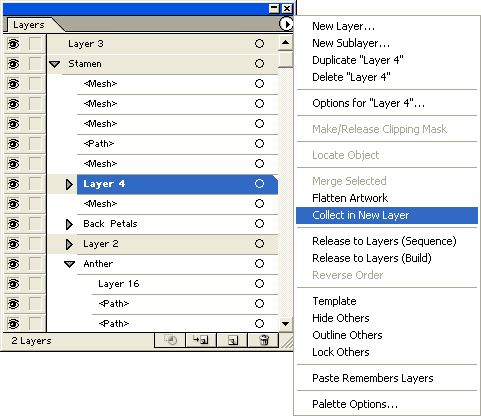Image resolution: width=481 pixels, height=416 pixels.
Task: Select the <Path> row under Stamen
Action: pyautogui.click(x=177, y=144)
